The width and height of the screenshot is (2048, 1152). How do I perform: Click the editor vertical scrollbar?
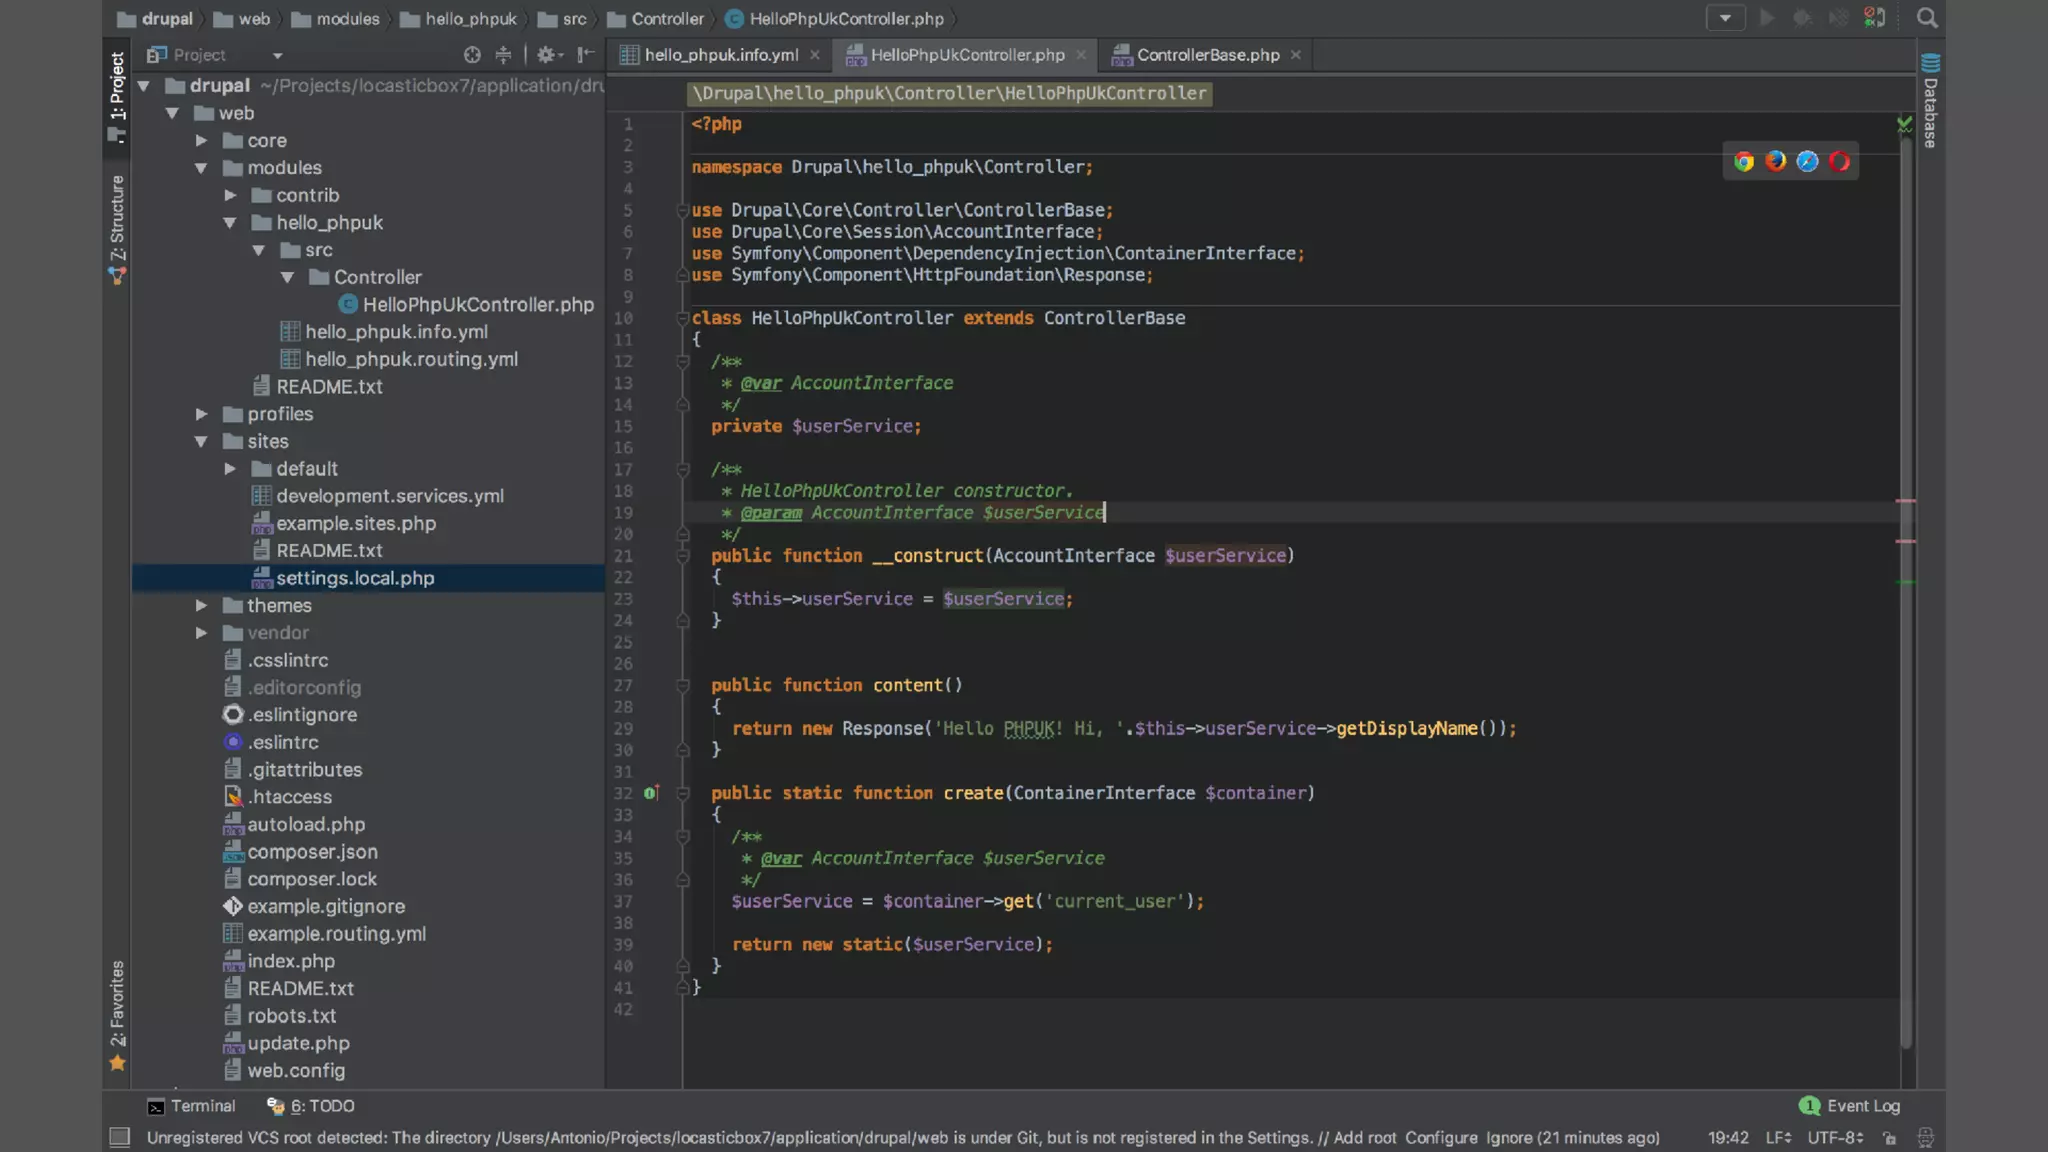[x=1906, y=600]
